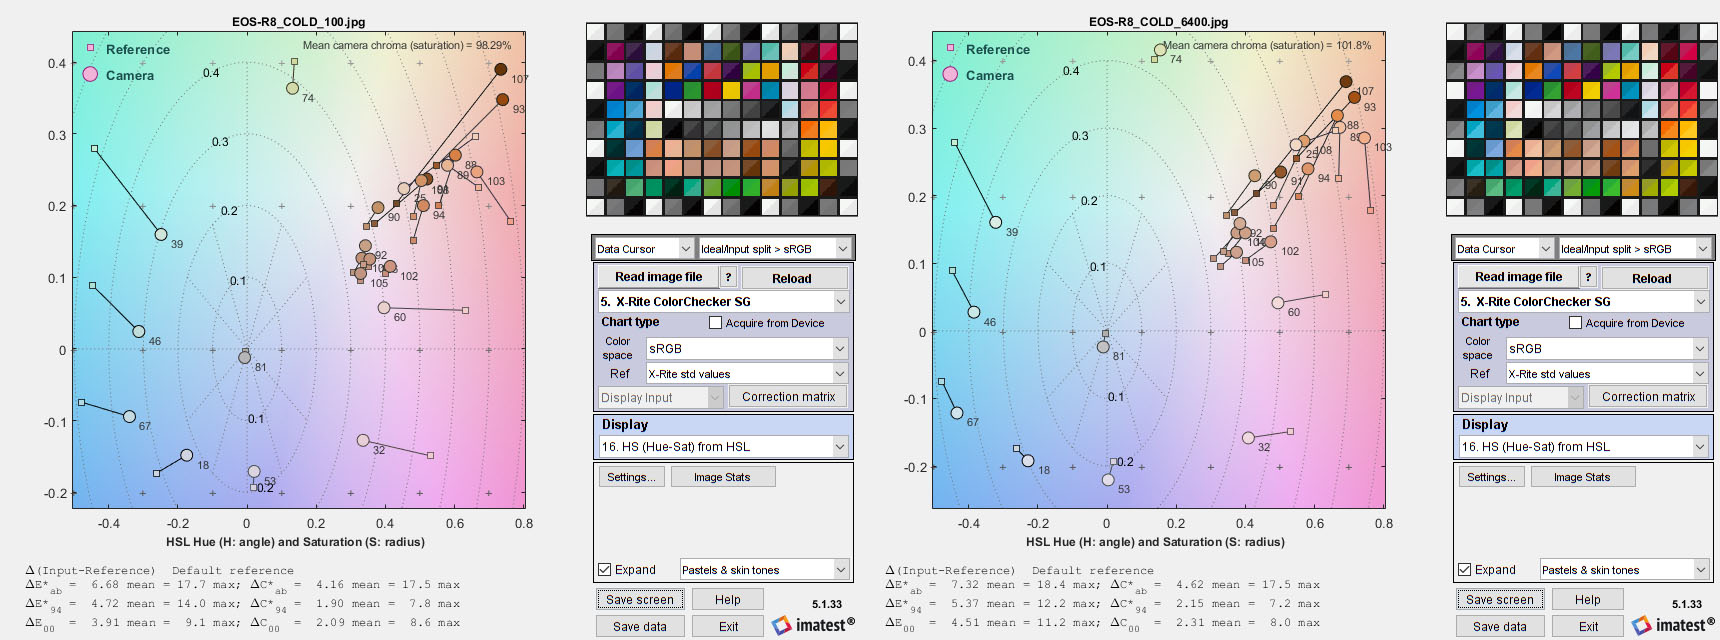The width and height of the screenshot is (1720, 640).
Task: Open the Data Cursor dropdown in the ISO 100 panel
Action: (644, 249)
